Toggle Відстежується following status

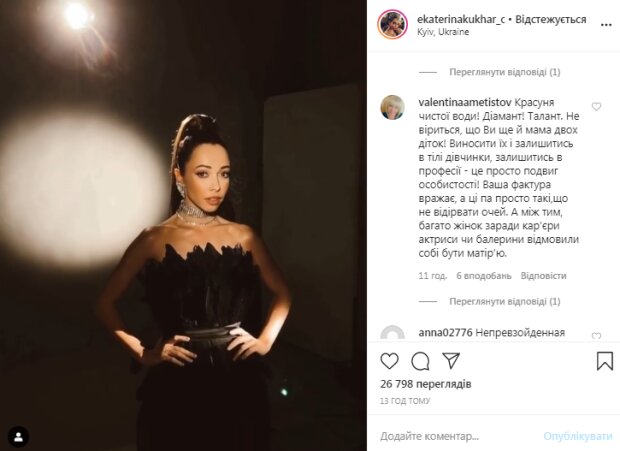tap(551, 19)
